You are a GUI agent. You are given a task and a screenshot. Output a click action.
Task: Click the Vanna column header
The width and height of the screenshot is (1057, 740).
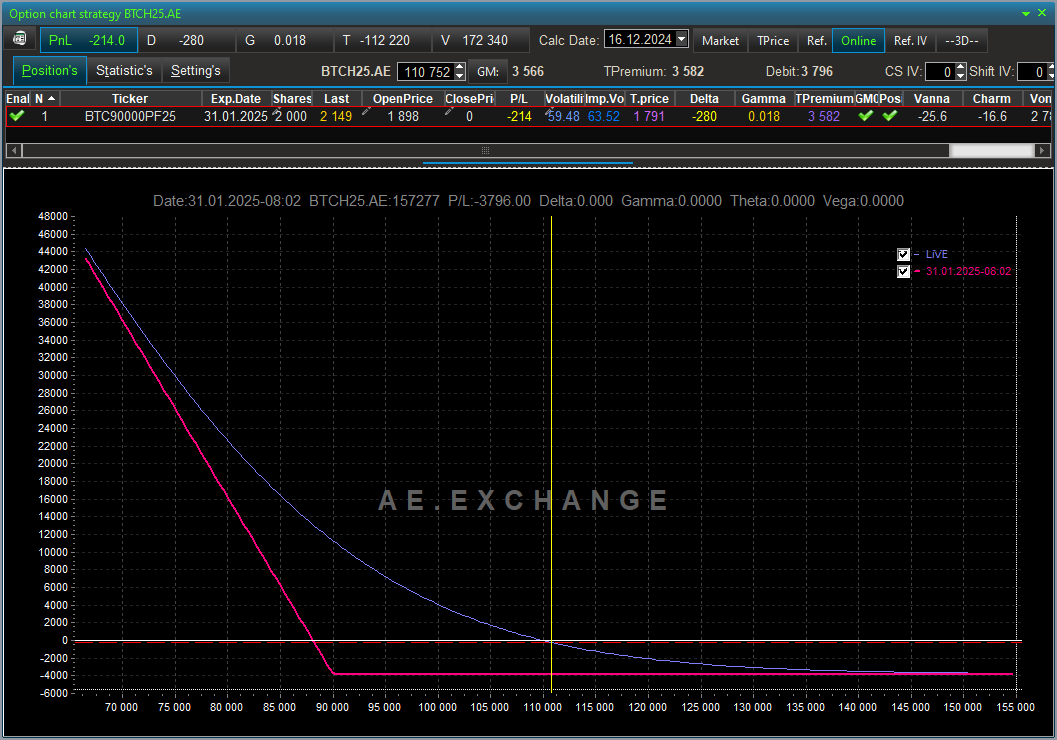click(932, 98)
